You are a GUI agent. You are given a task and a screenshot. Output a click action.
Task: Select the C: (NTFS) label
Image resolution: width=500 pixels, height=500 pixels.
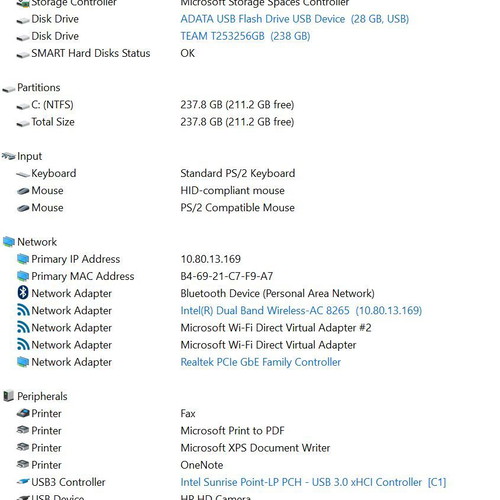52,105
